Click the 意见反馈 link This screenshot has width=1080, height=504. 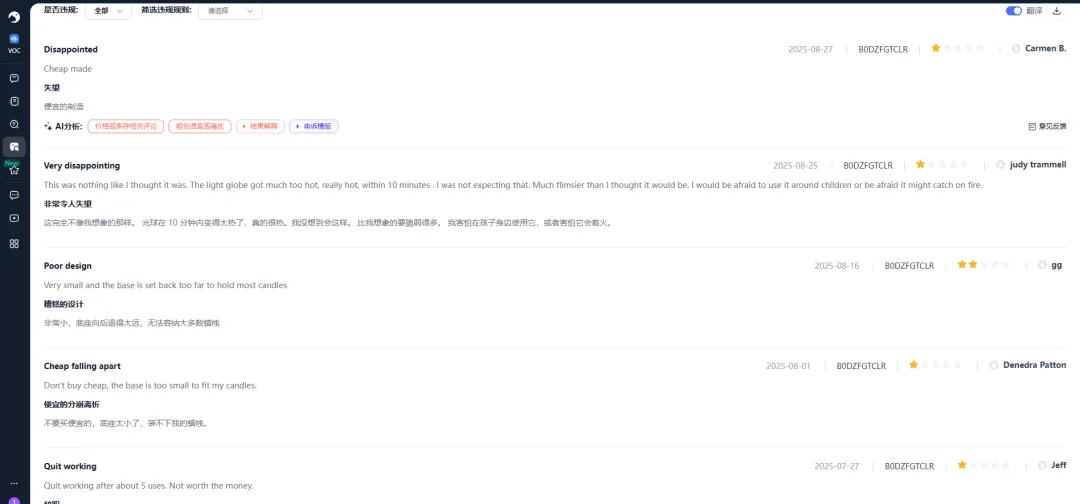coord(1047,127)
